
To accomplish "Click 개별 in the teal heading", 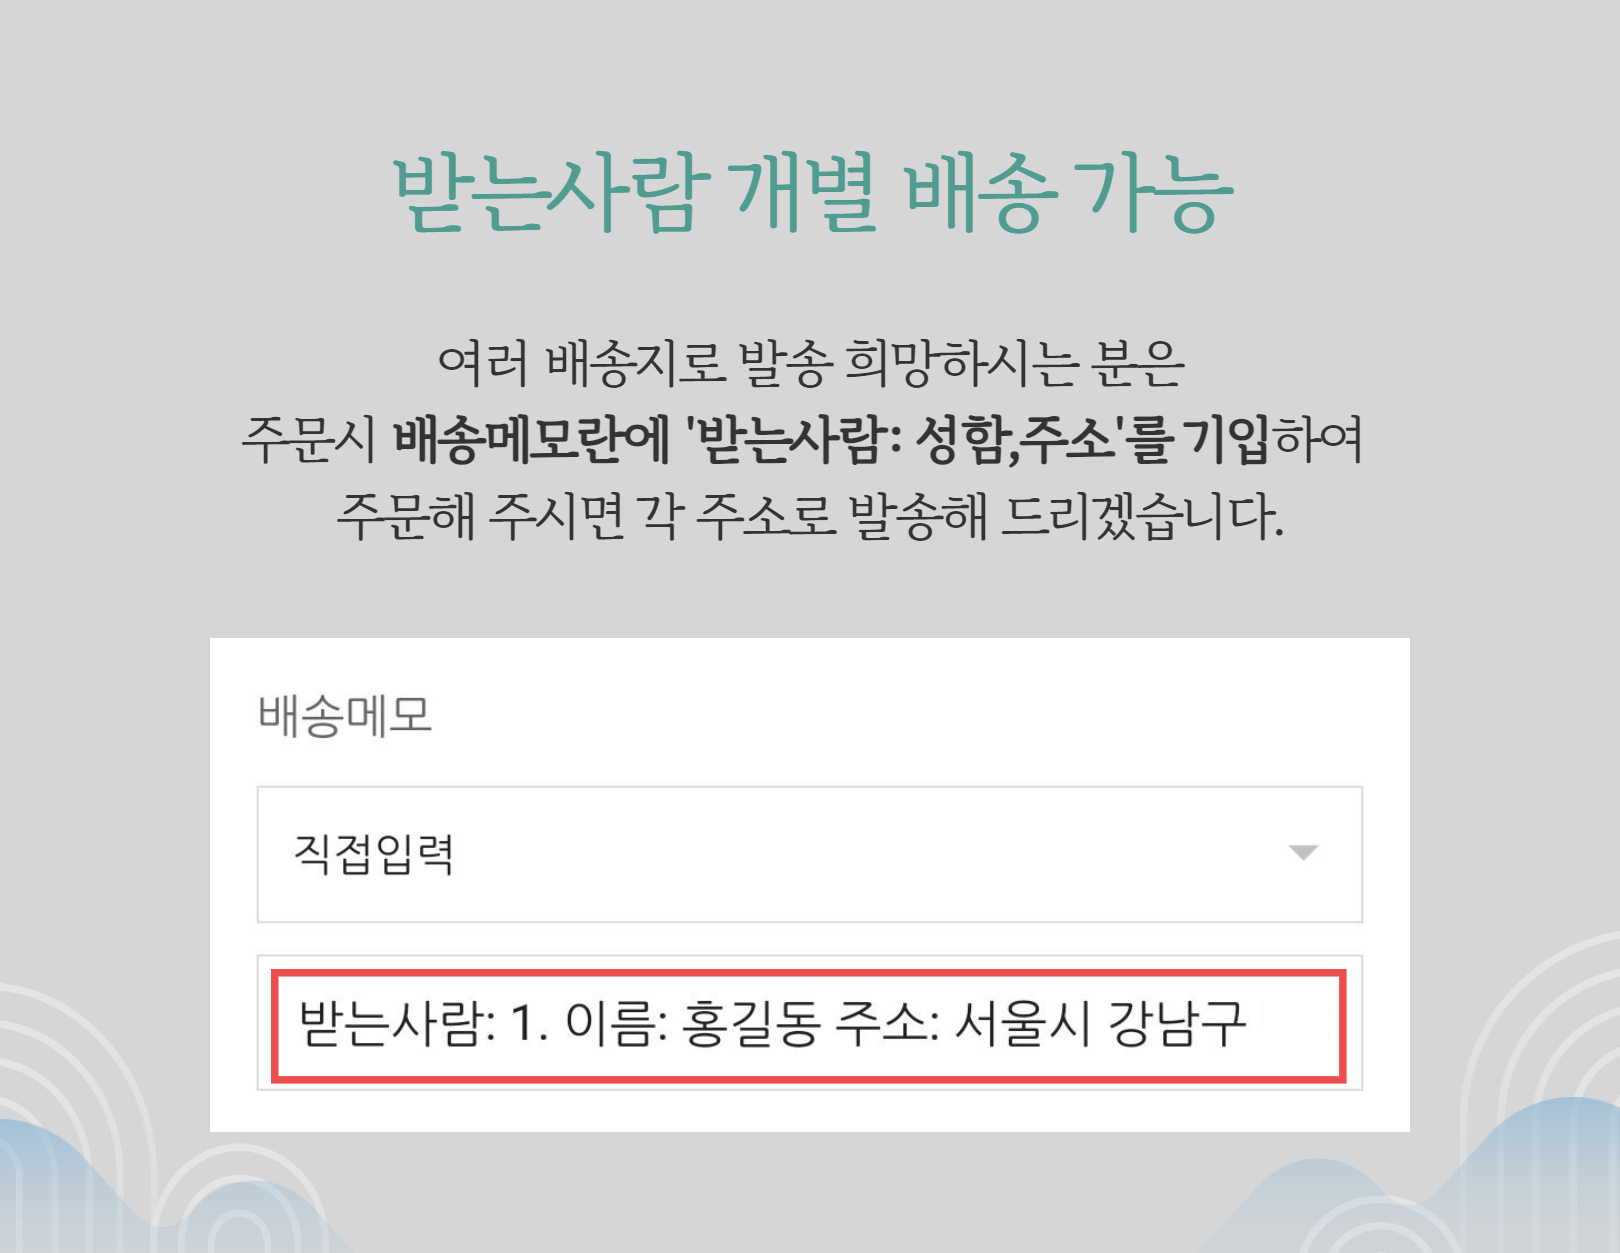I will (805, 193).
